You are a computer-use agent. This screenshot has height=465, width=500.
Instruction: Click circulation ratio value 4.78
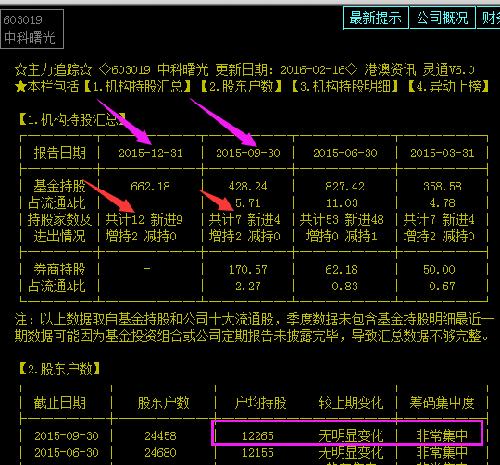(442, 203)
